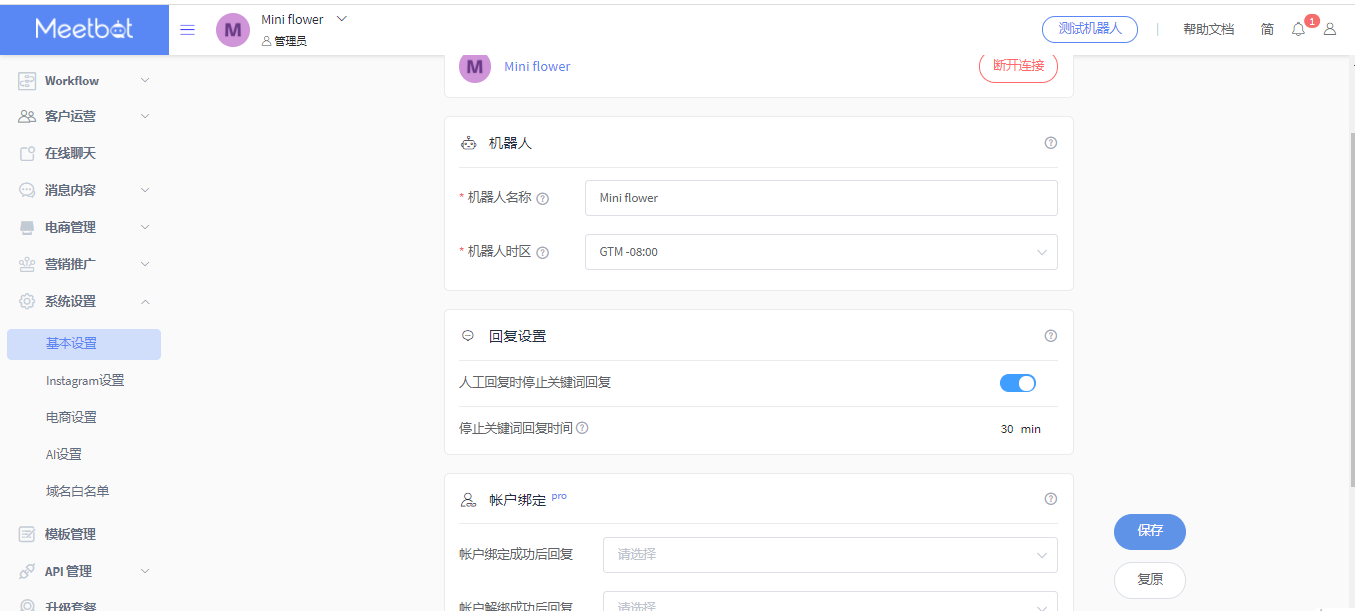
Task: Select 基本设置 in sidebar
Action: (x=84, y=344)
